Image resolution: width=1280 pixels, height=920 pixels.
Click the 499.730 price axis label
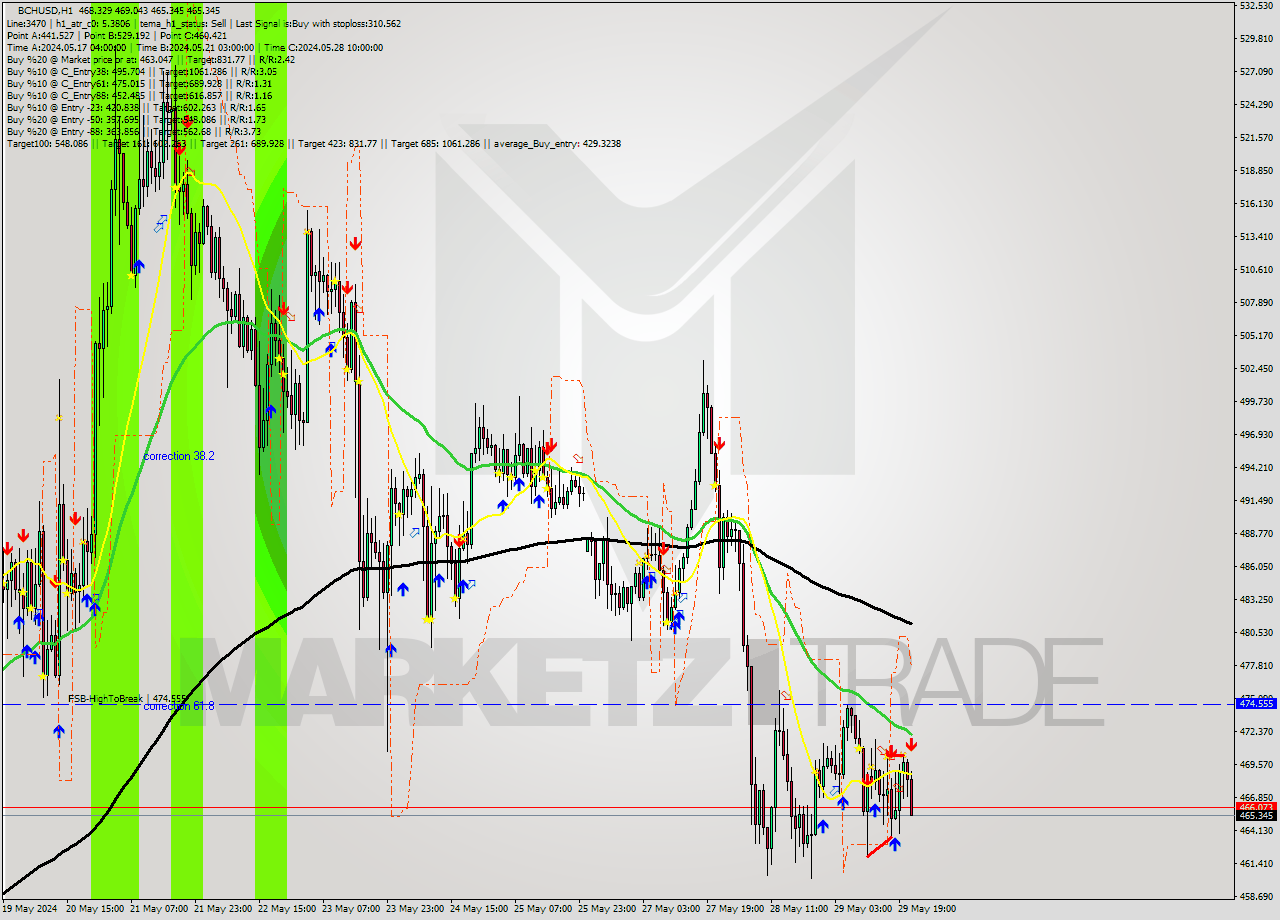pos(1256,401)
